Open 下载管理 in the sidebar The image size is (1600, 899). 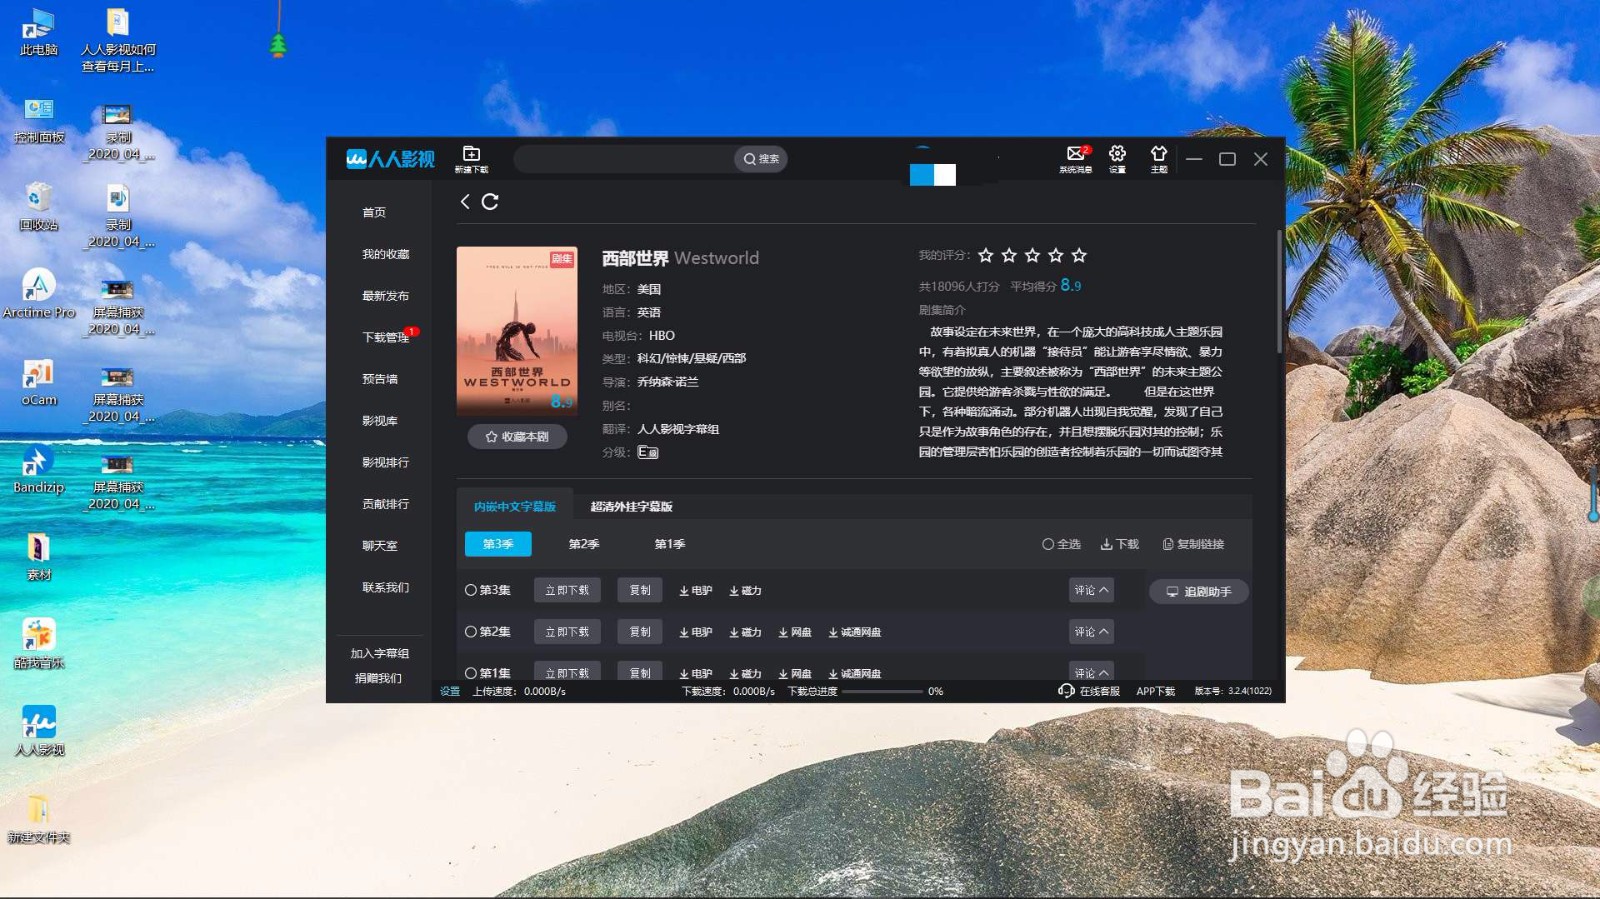pyautogui.click(x=385, y=338)
